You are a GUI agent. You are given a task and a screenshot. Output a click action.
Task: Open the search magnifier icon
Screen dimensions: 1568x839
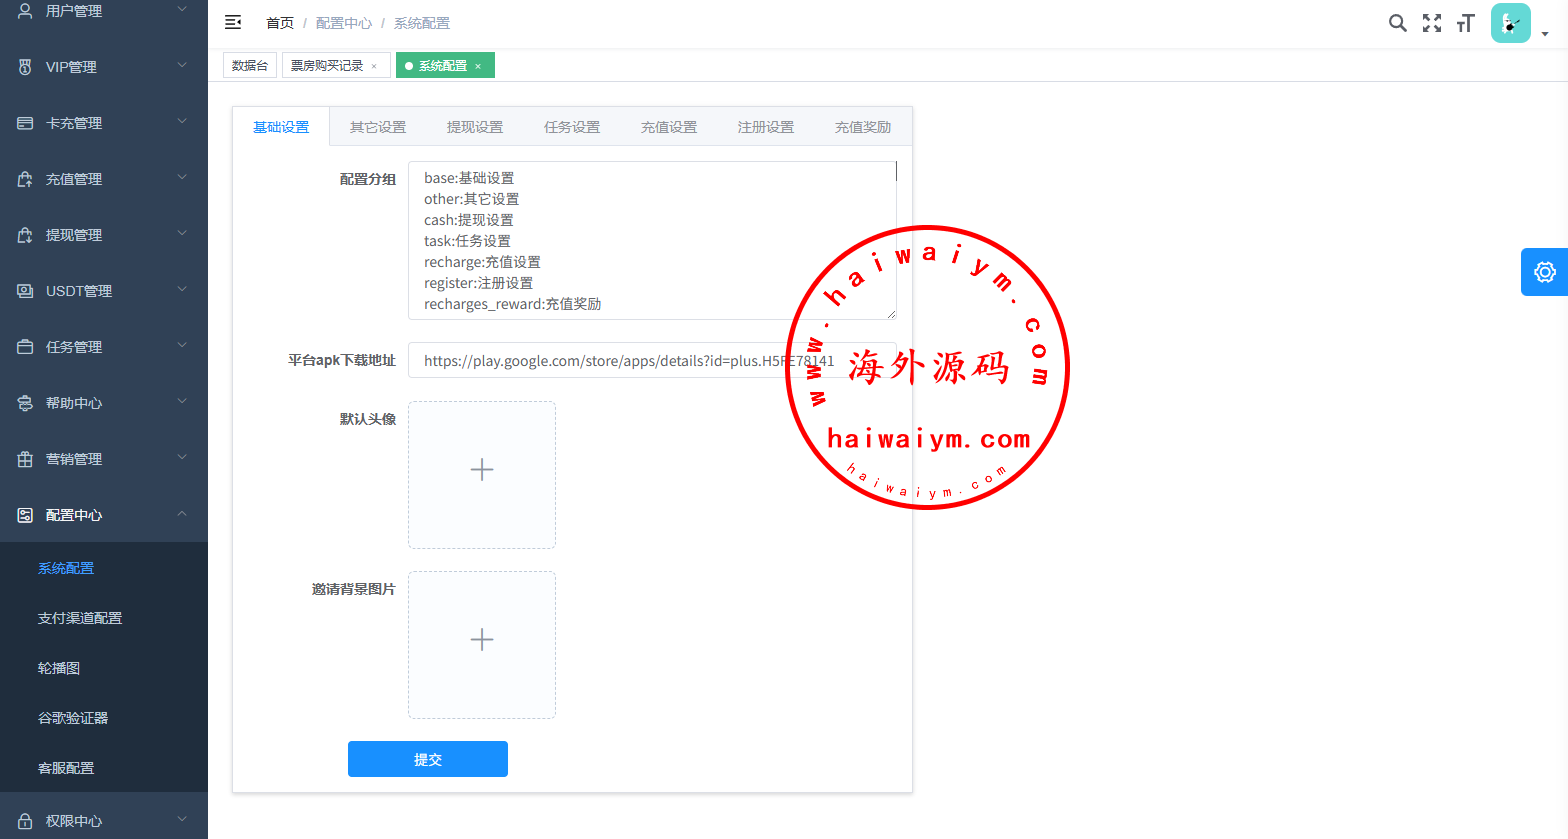coord(1397,23)
